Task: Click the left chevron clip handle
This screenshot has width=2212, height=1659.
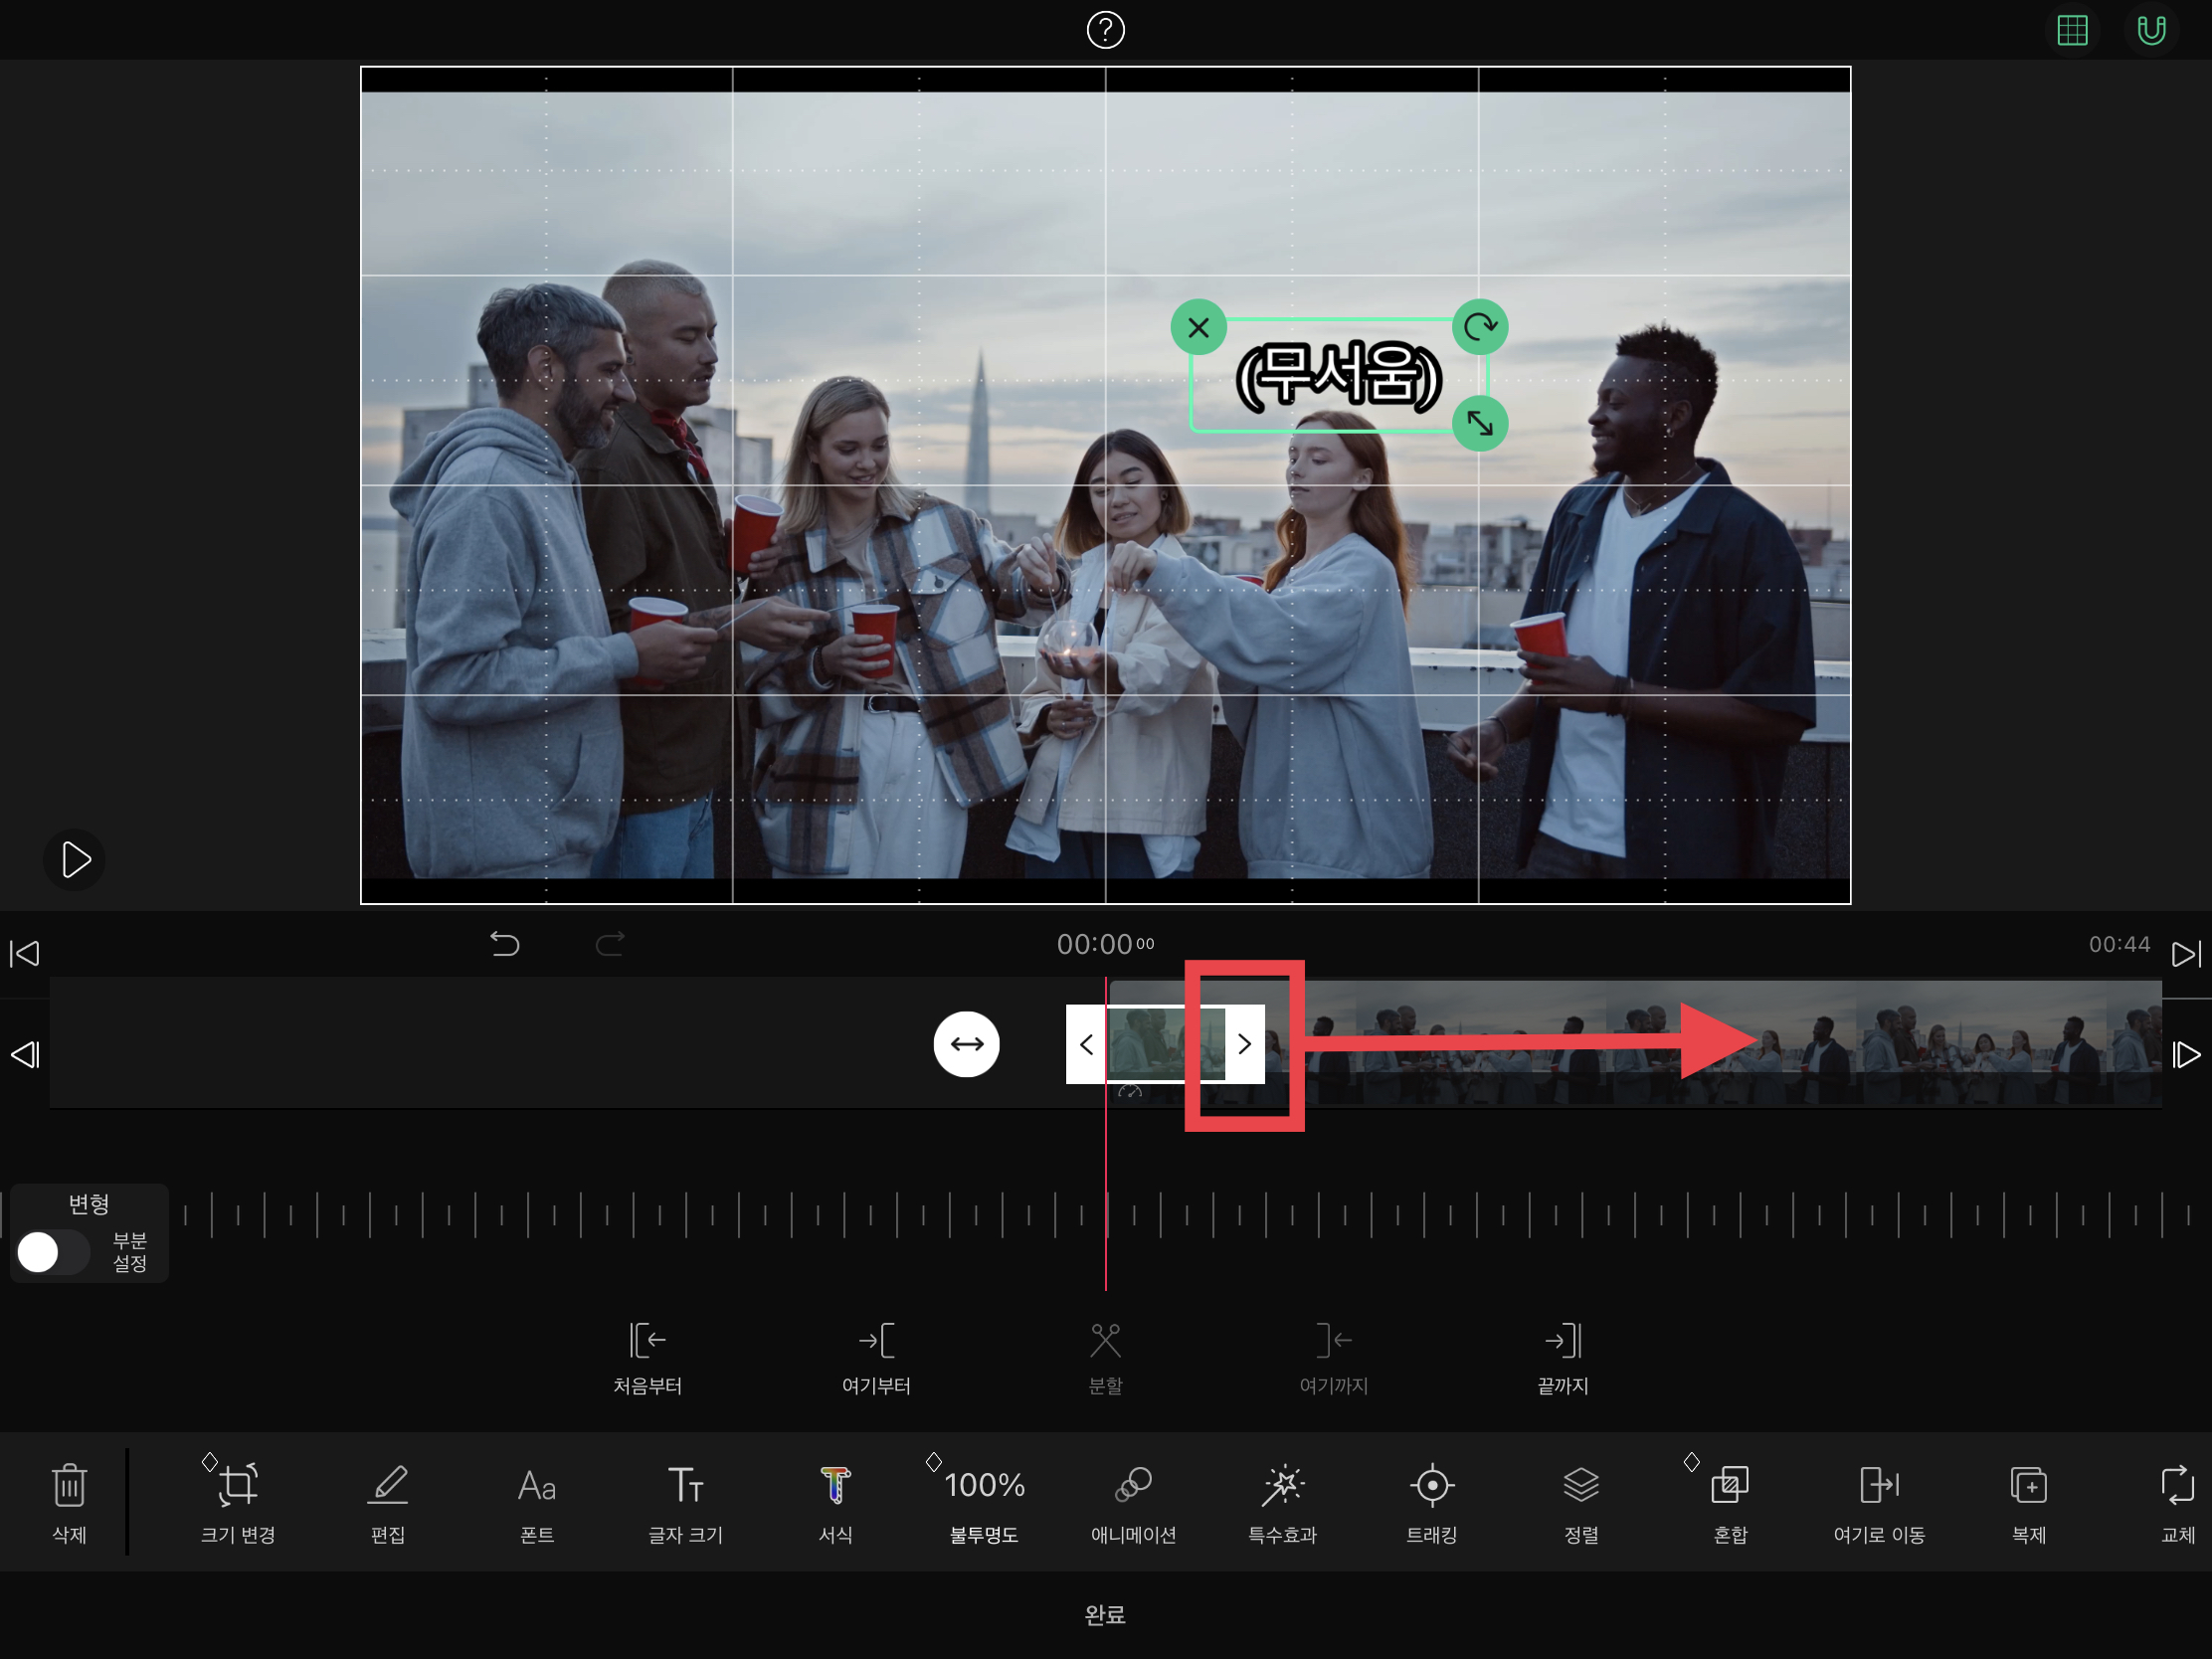Action: pos(1086,1044)
